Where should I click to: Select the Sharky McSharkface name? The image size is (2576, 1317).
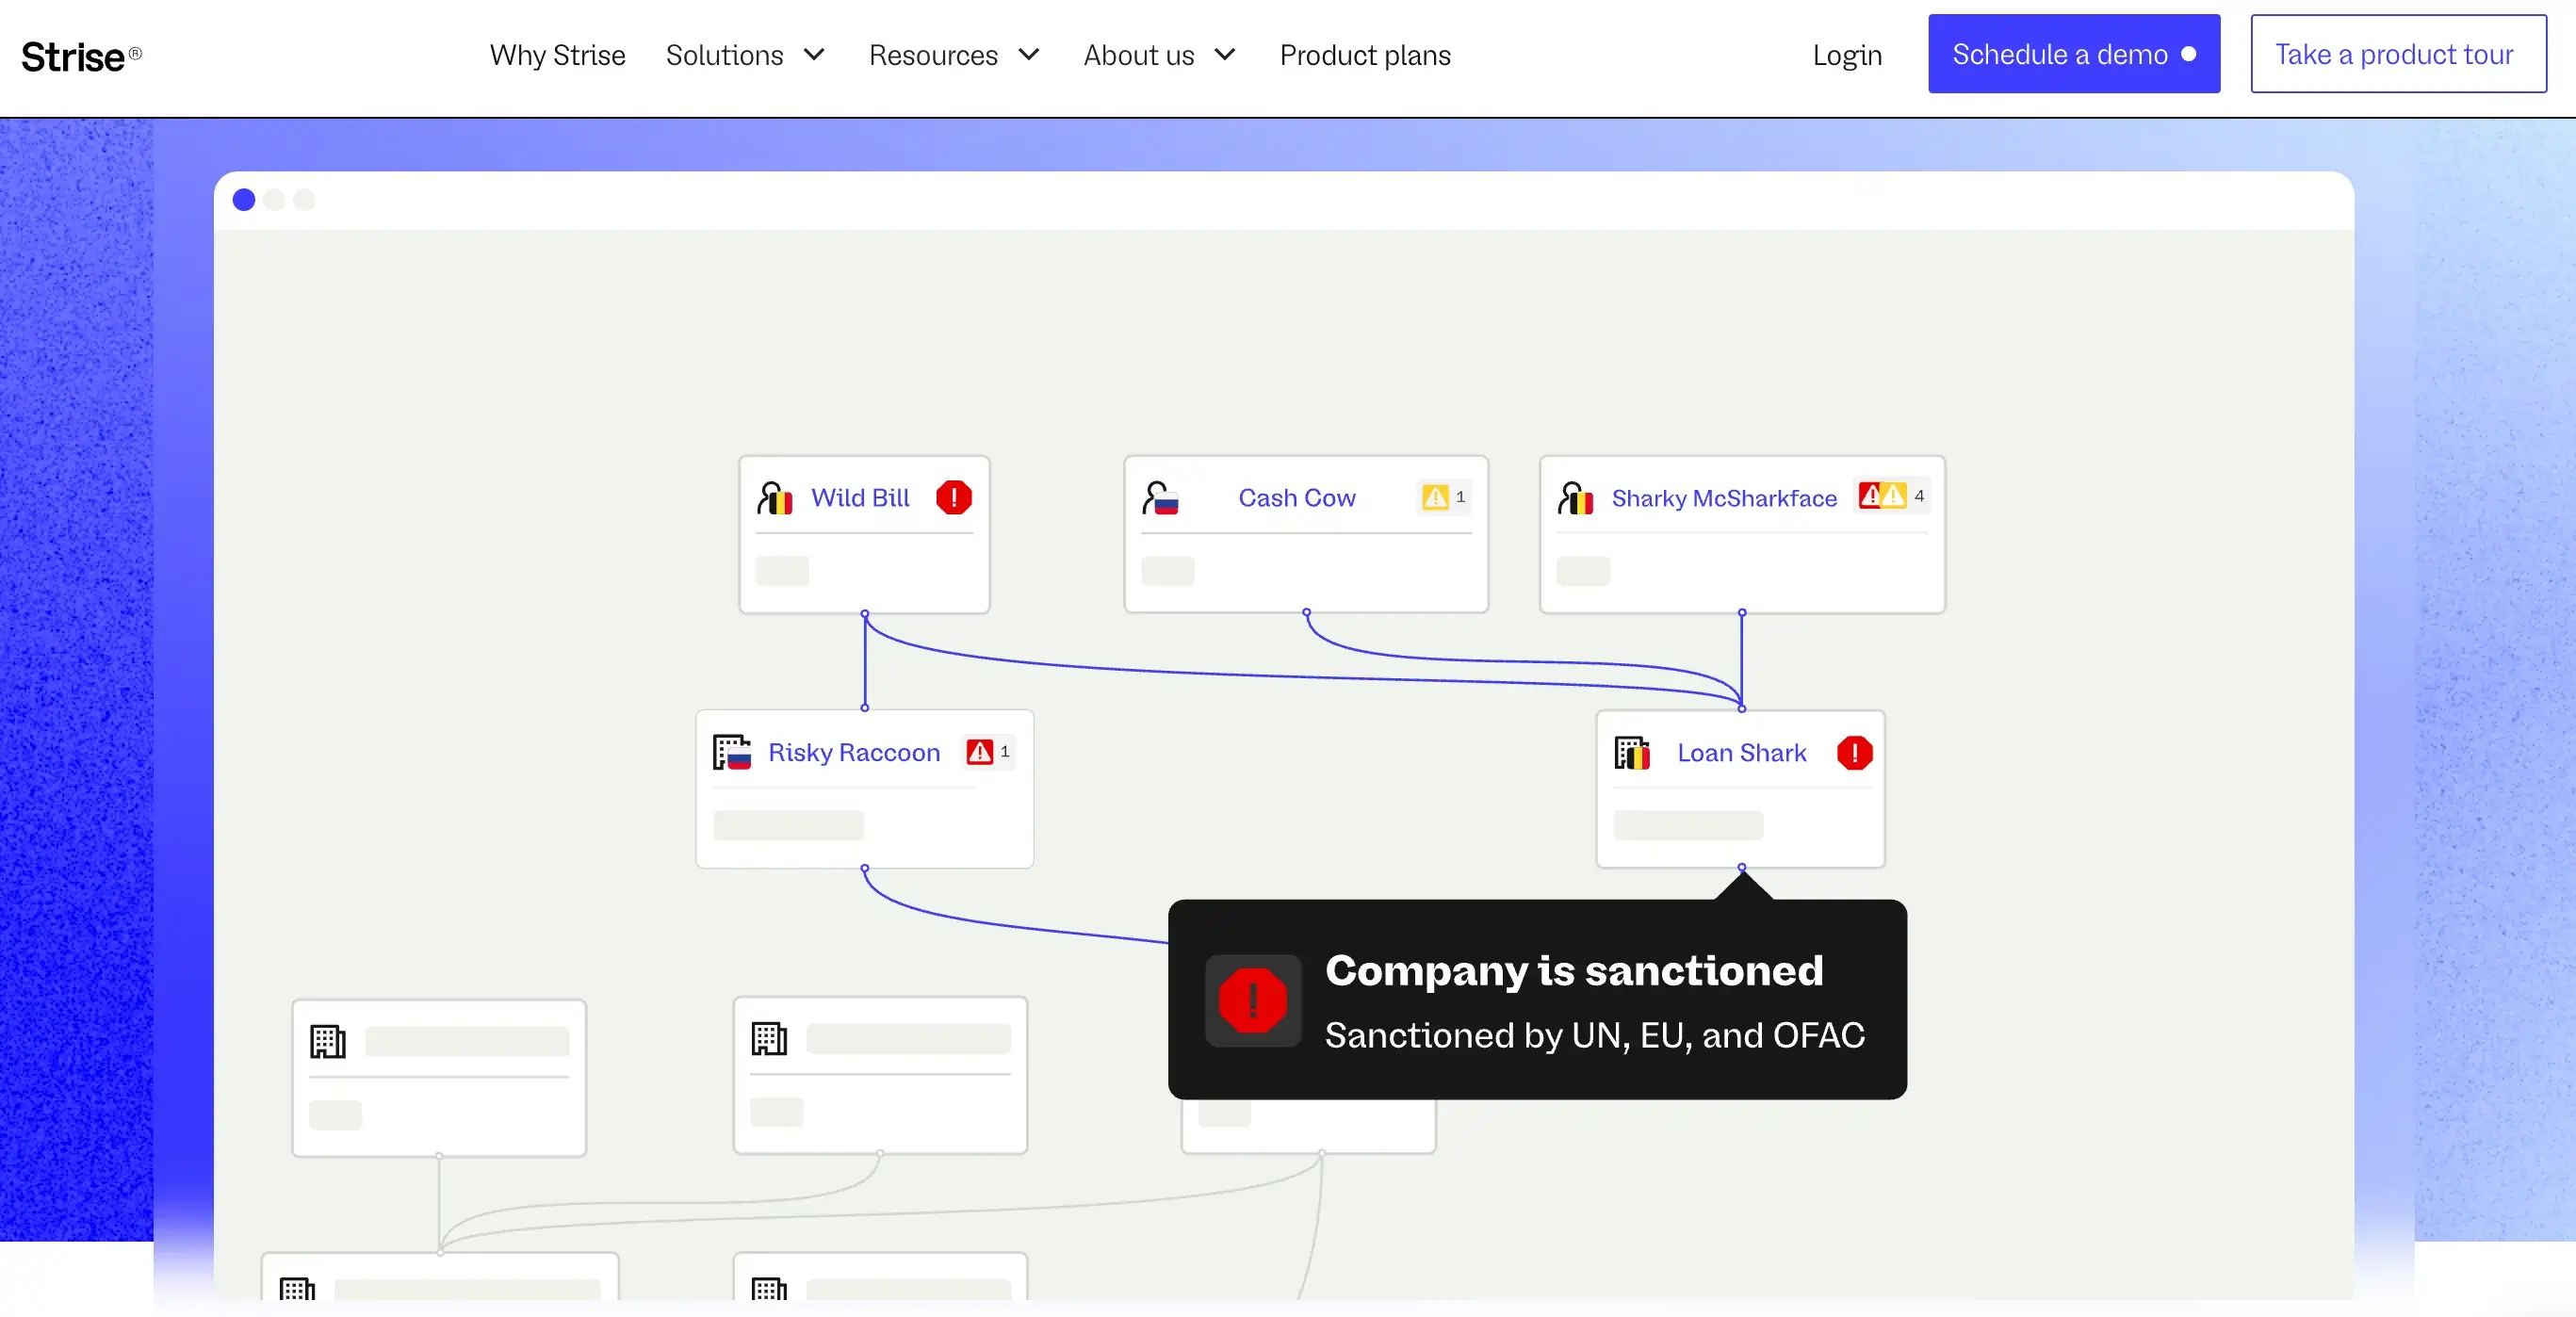(x=1723, y=497)
